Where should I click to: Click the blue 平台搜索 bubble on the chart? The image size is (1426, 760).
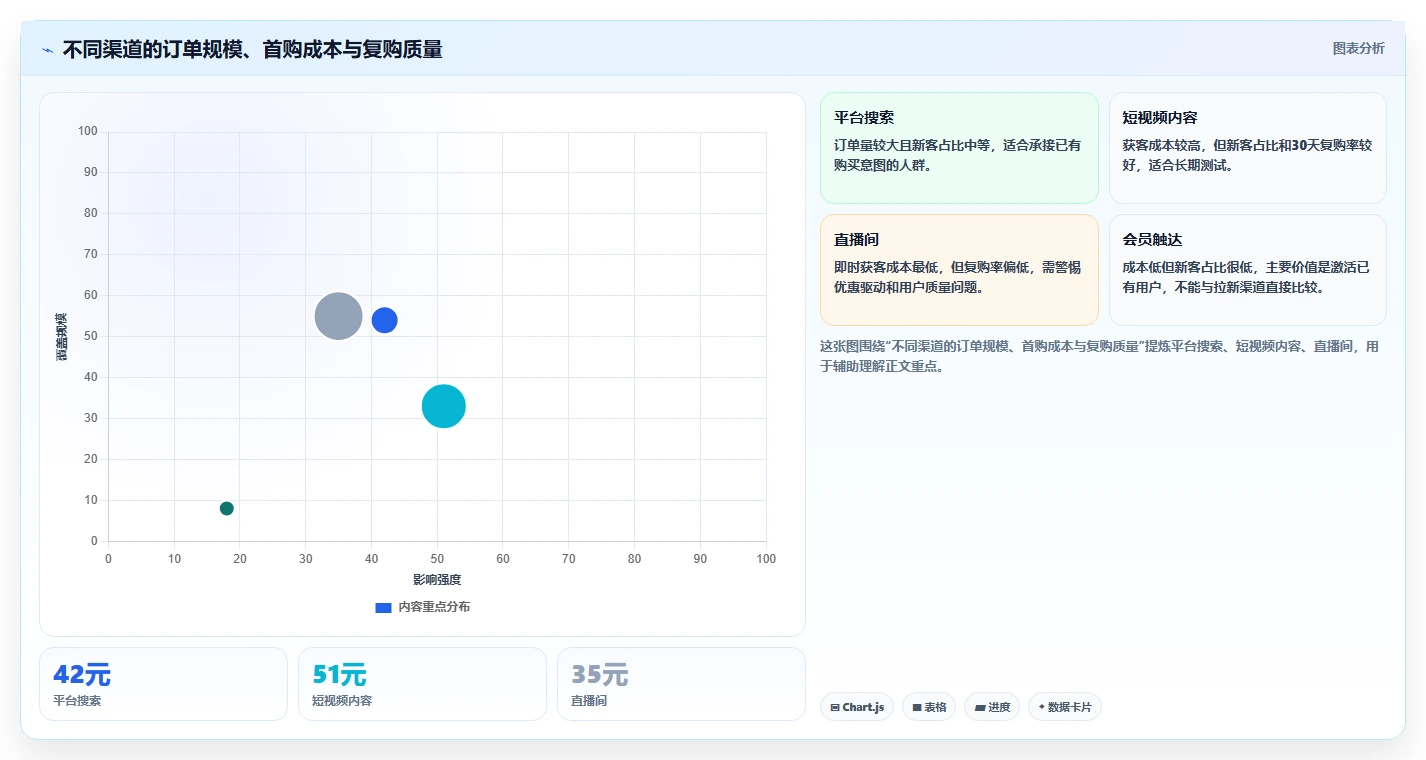click(385, 320)
